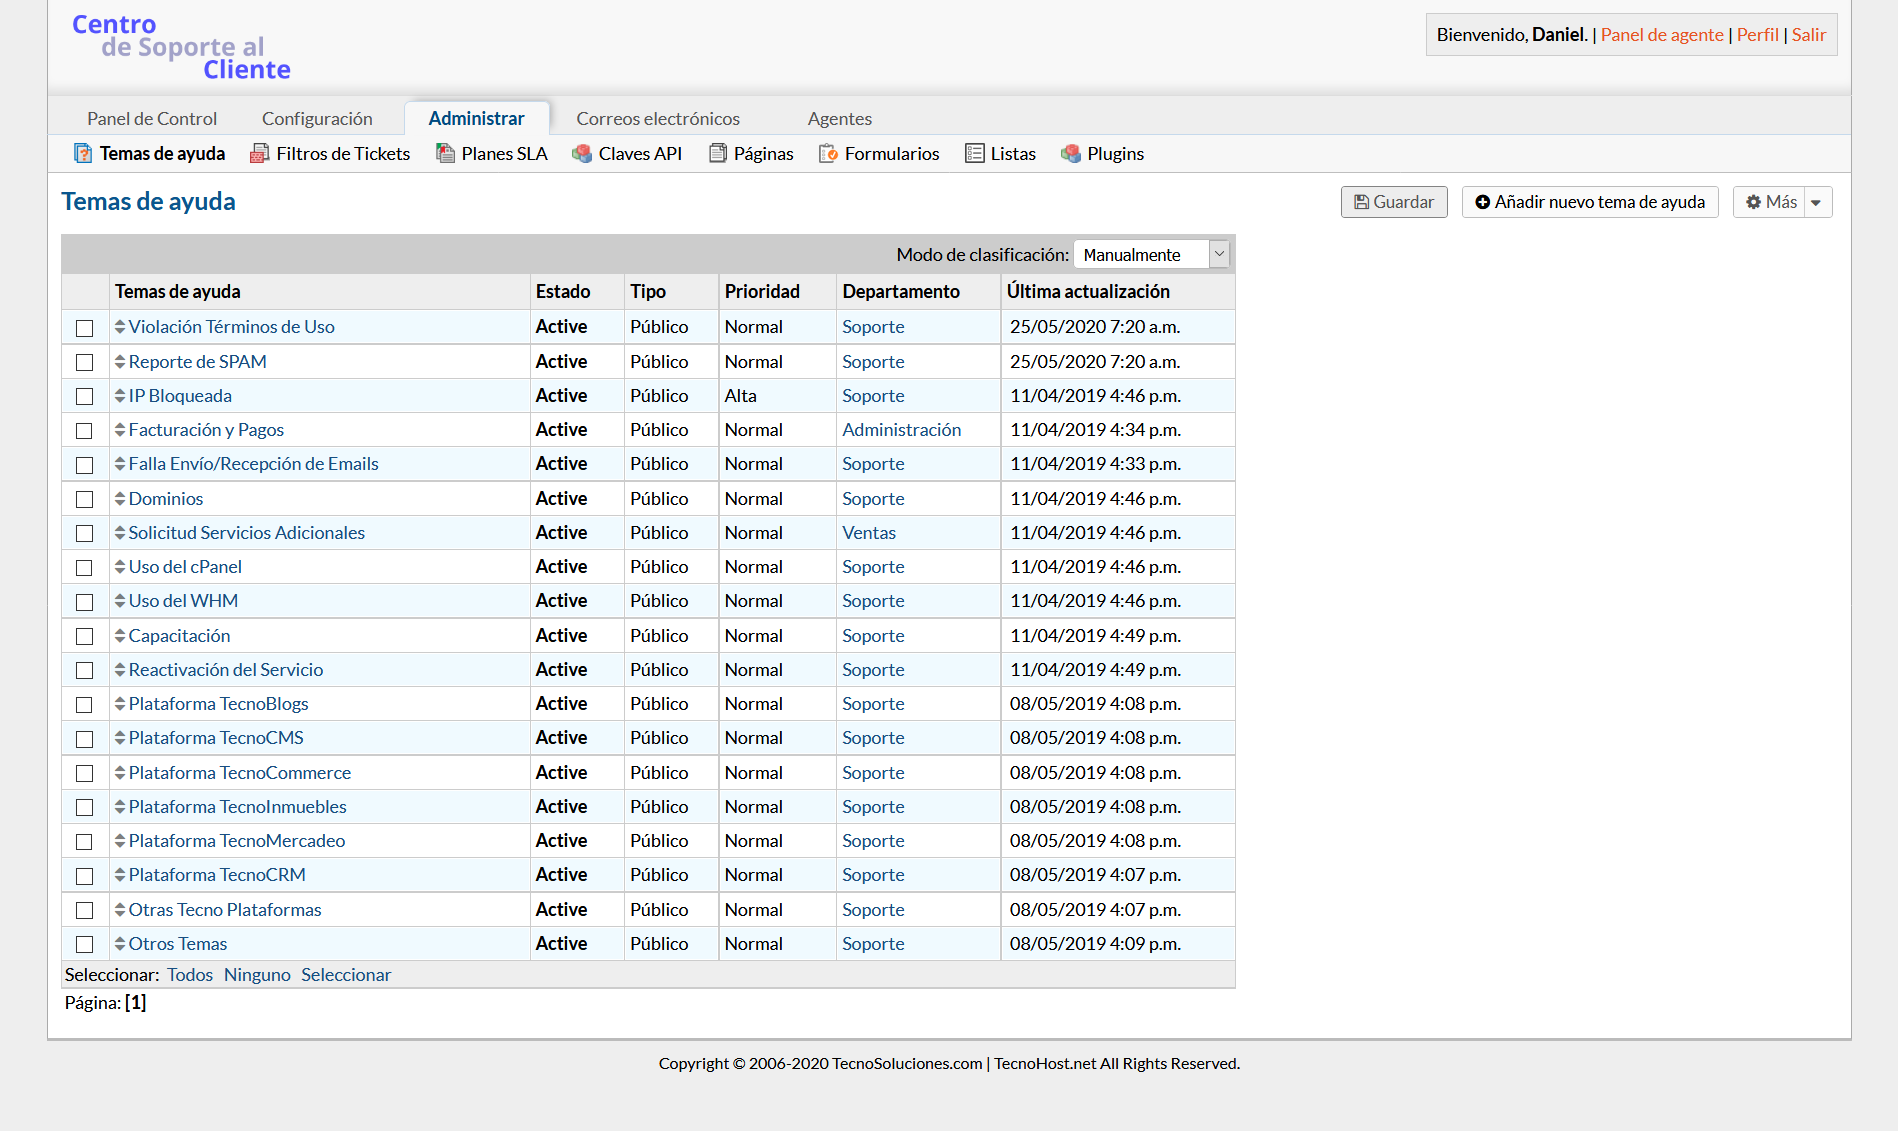Click the Listas icon
The width and height of the screenshot is (1898, 1131).
974,154
